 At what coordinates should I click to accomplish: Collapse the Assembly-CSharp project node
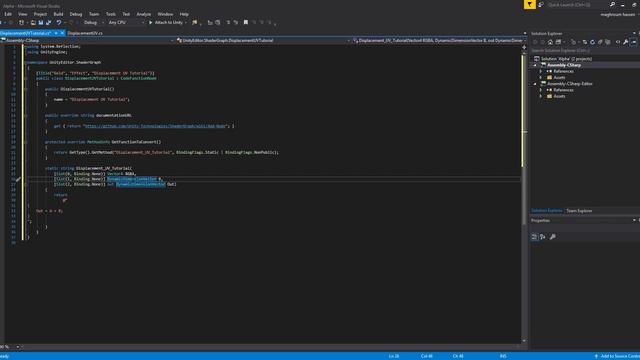point(535,65)
